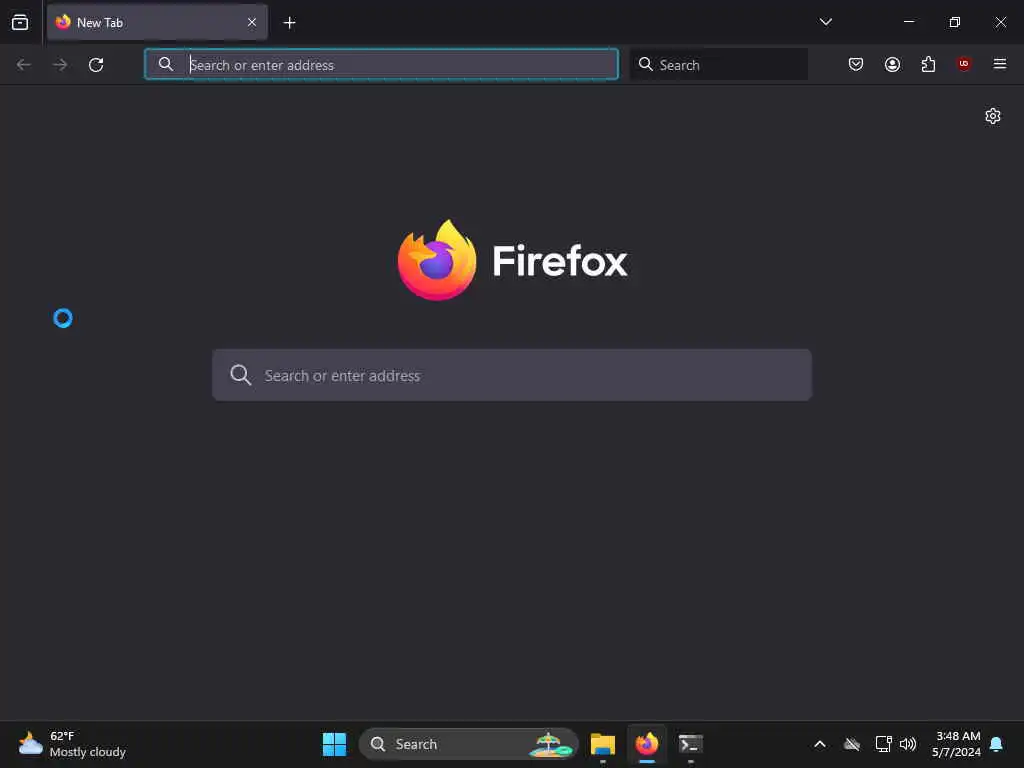Switch to the New Tab tab
This screenshot has width=1024, height=768.
click(x=157, y=22)
